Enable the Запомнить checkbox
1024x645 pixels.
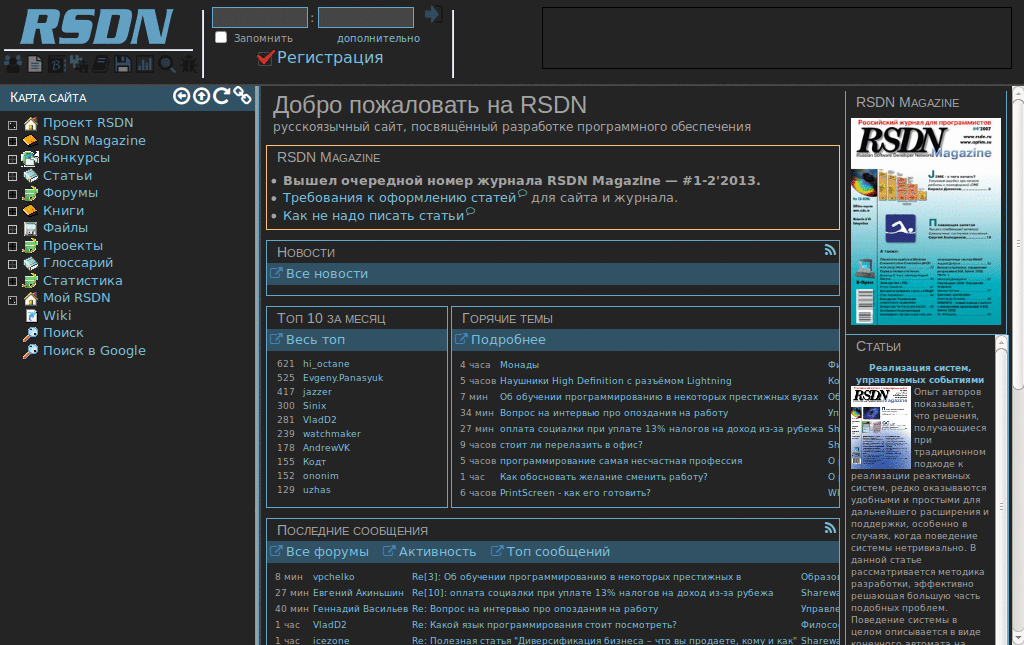tap(220, 37)
